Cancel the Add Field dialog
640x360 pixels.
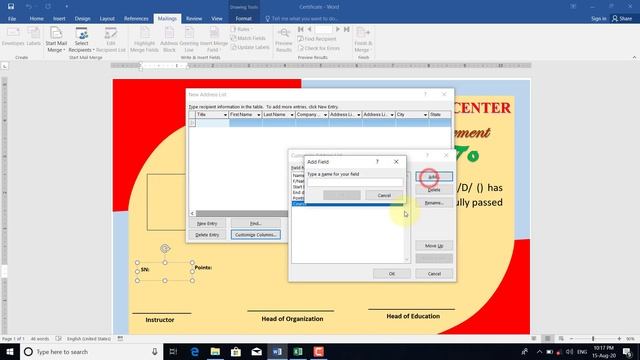click(x=384, y=196)
